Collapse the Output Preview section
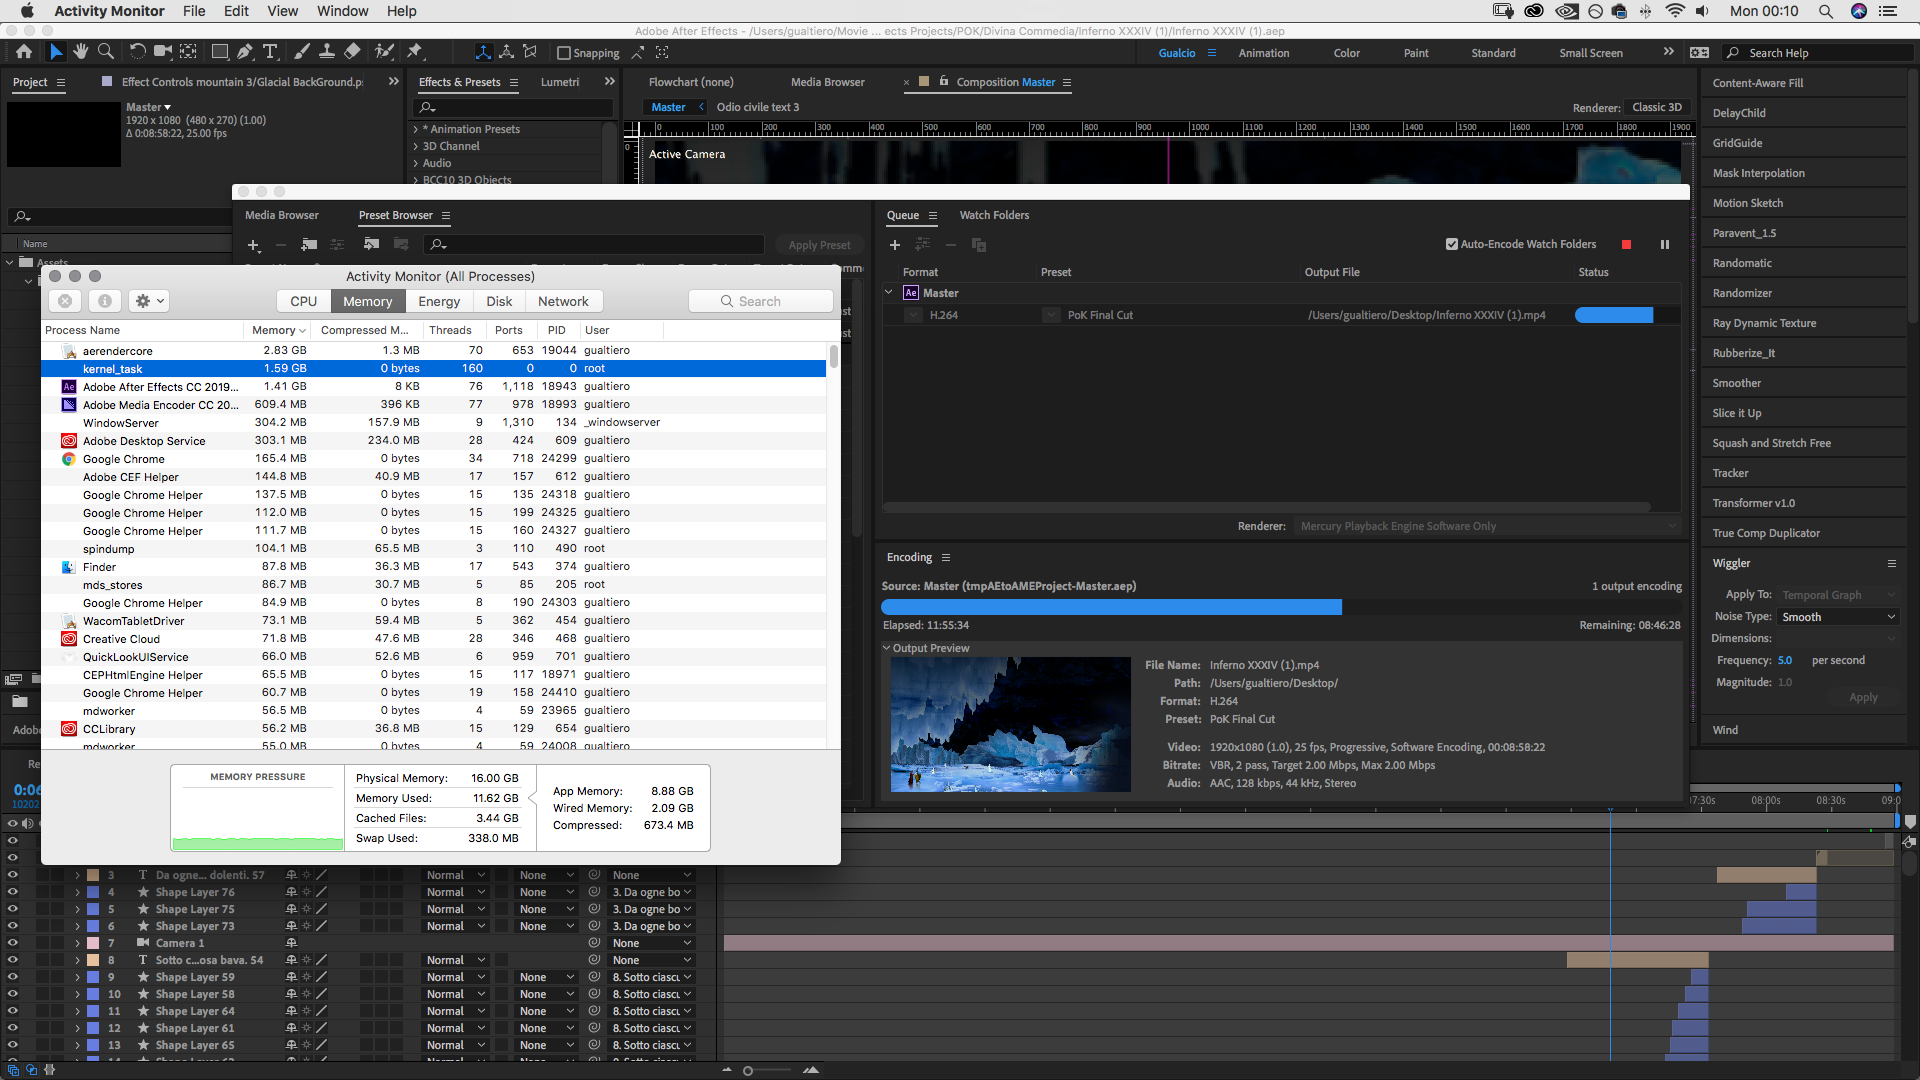Viewport: 1920px width, 1080px height. [887, 648]
